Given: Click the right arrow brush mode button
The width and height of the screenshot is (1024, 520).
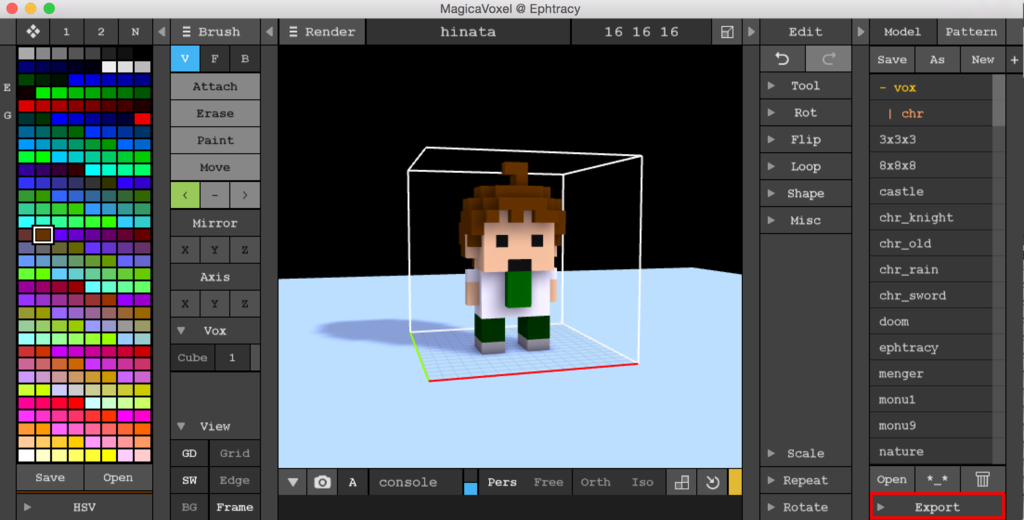Looking at the screenshot, I should pyautogui.click(x=245, y=195).
